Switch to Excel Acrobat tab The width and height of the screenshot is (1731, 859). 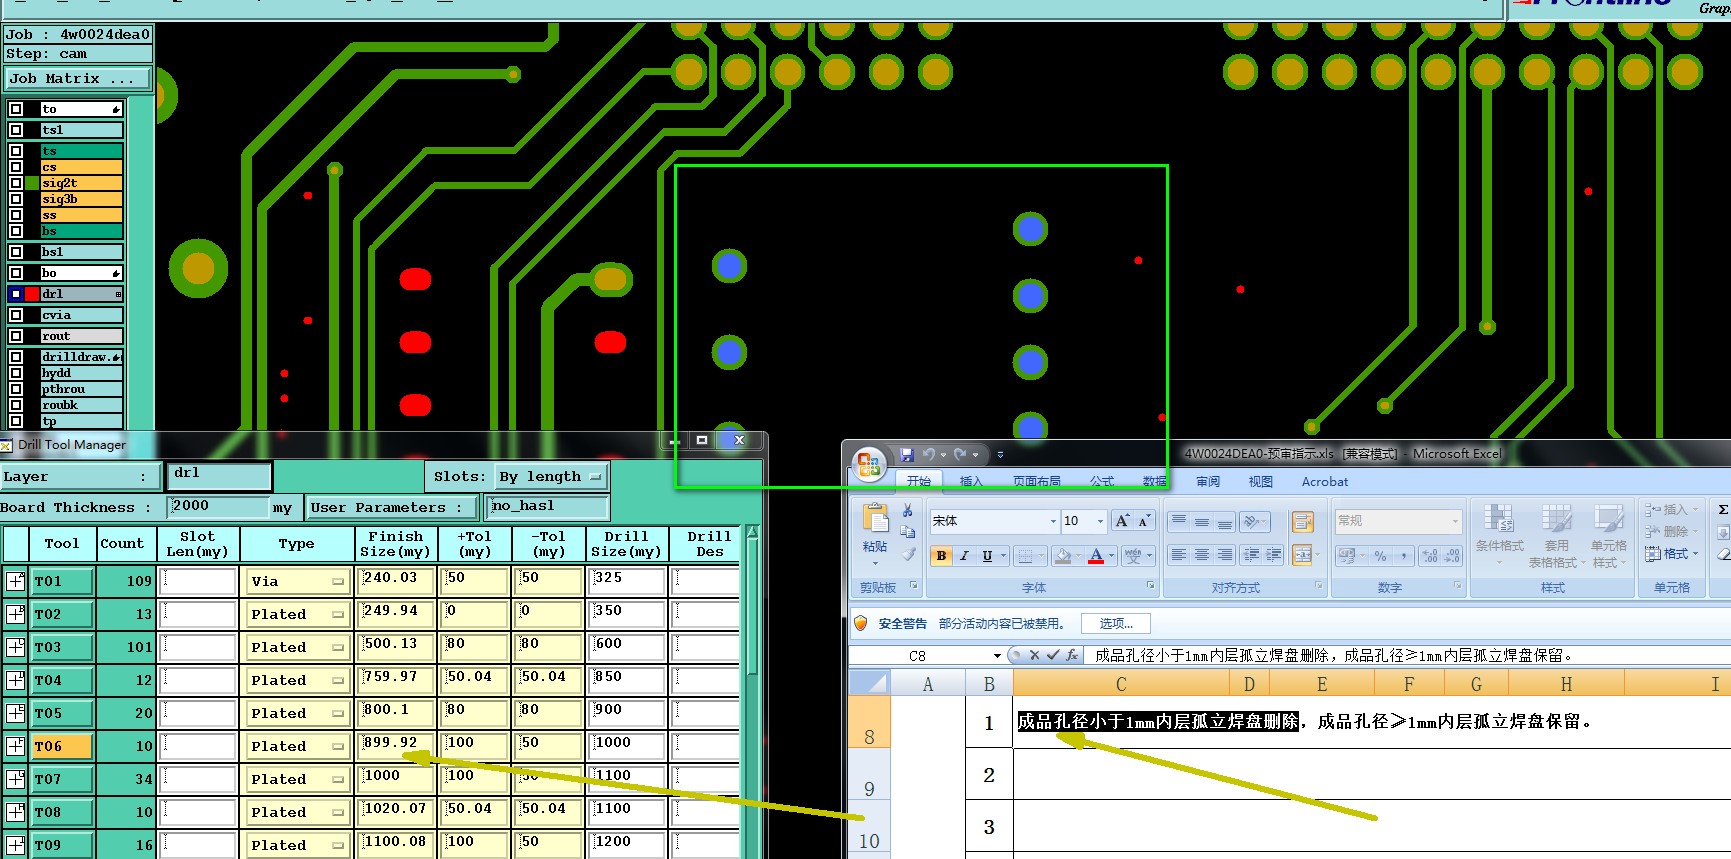[1325, 481]
